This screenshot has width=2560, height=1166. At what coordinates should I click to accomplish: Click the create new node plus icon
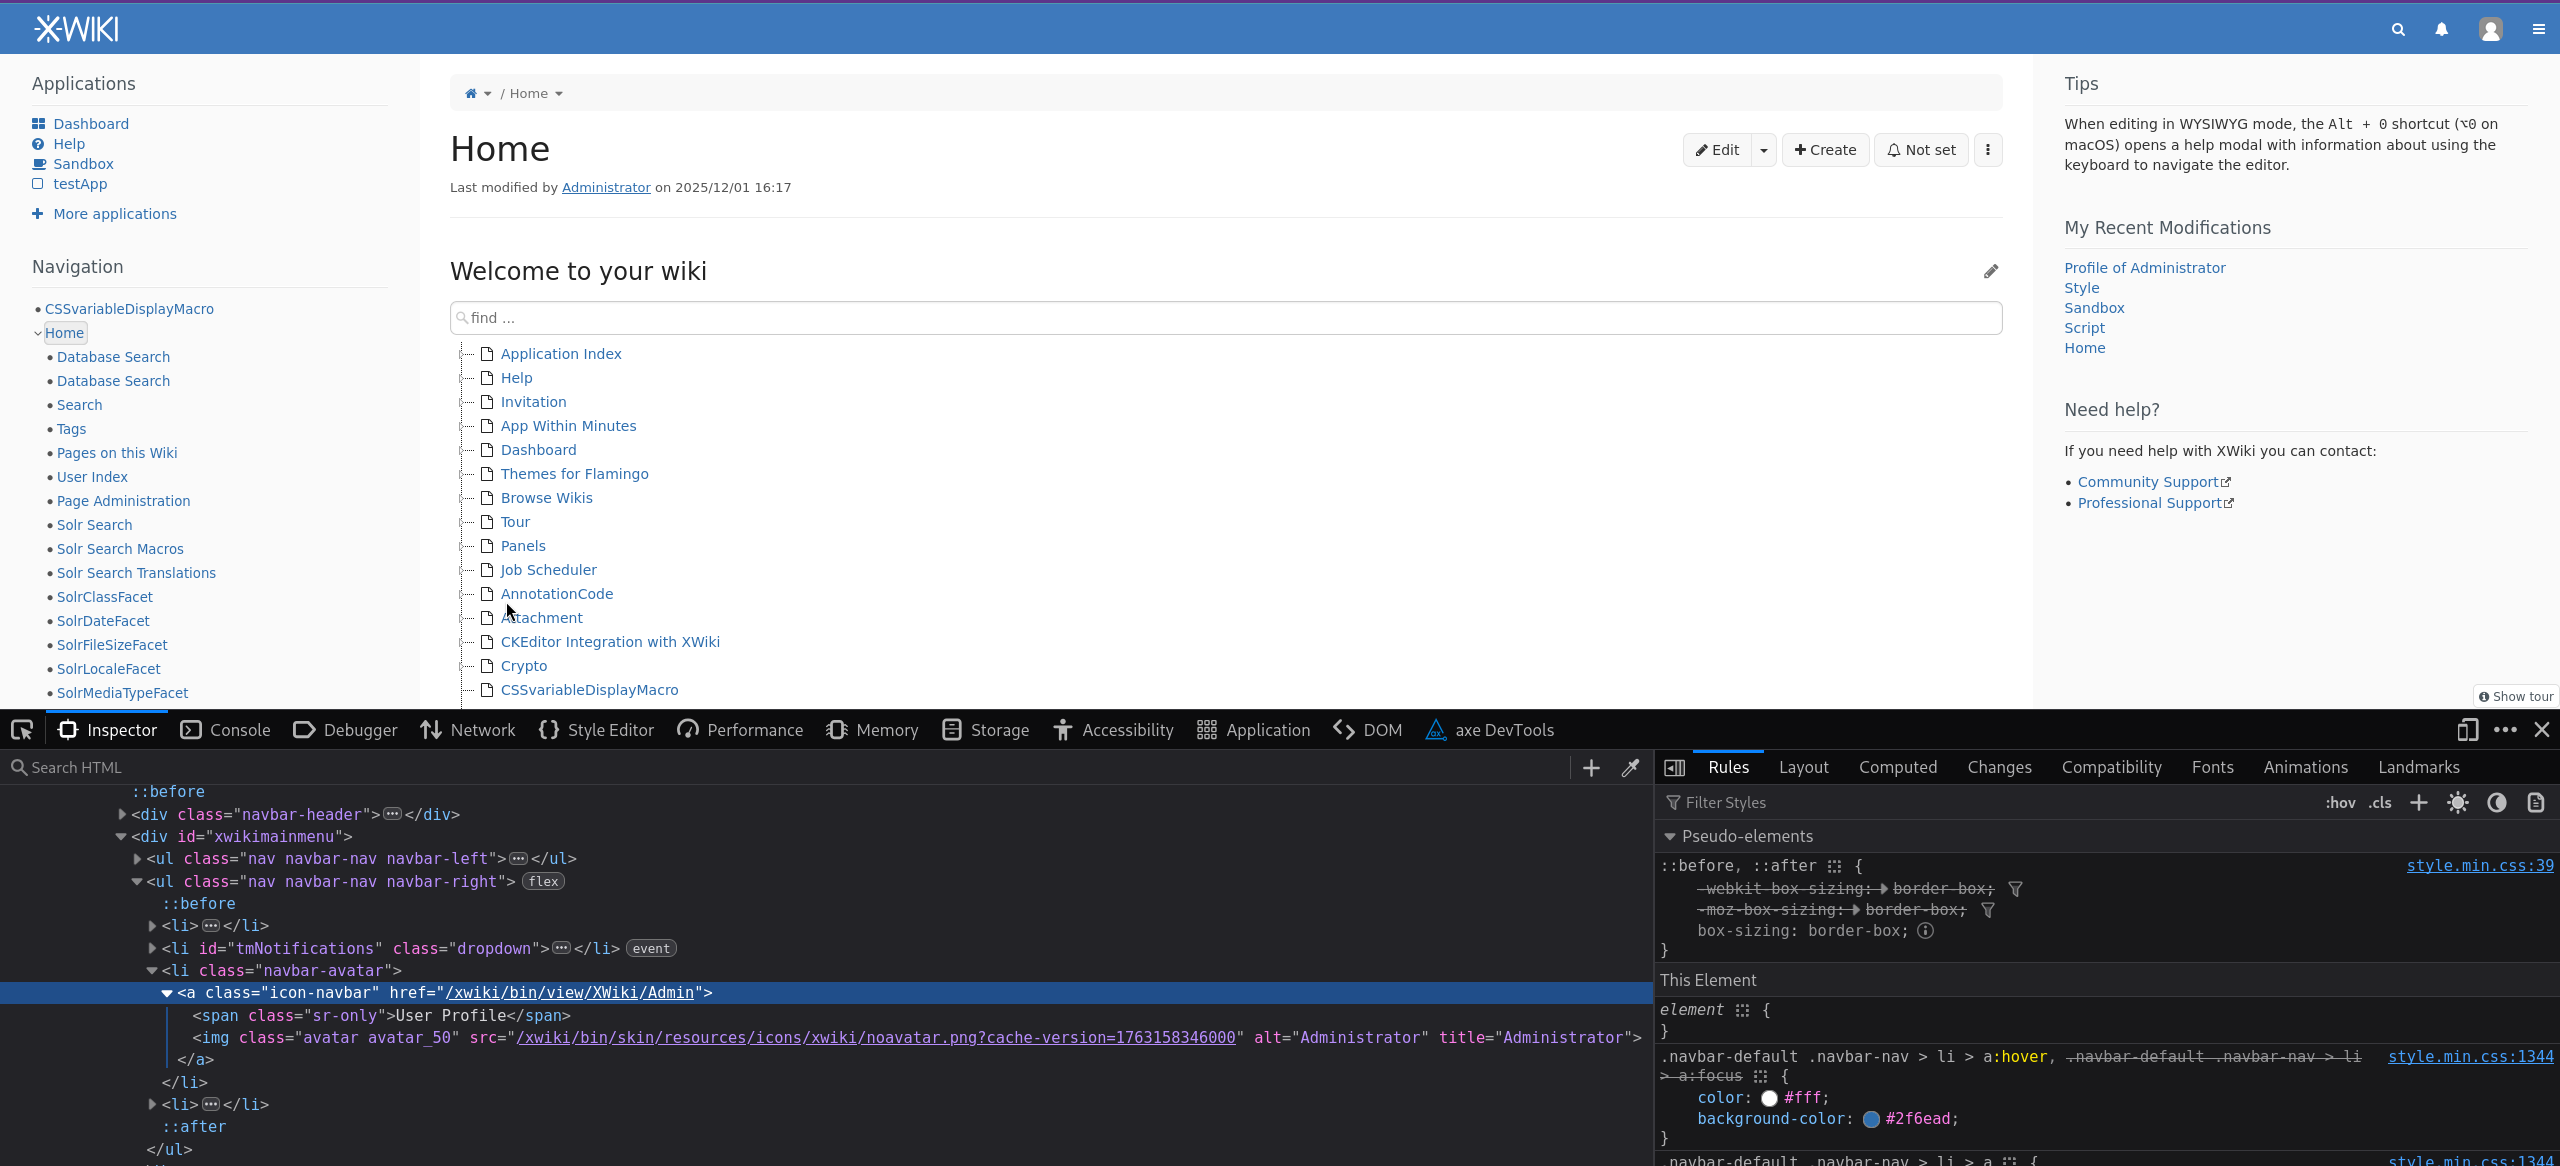(1591, 768)
